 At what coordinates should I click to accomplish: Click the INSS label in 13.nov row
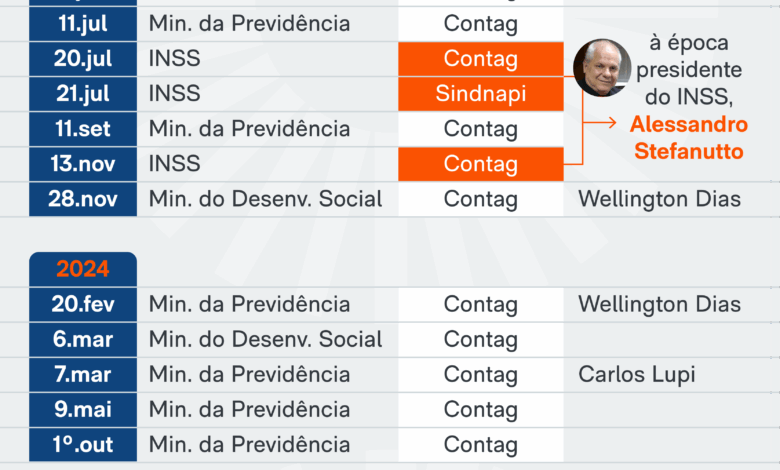pos(175,164)
